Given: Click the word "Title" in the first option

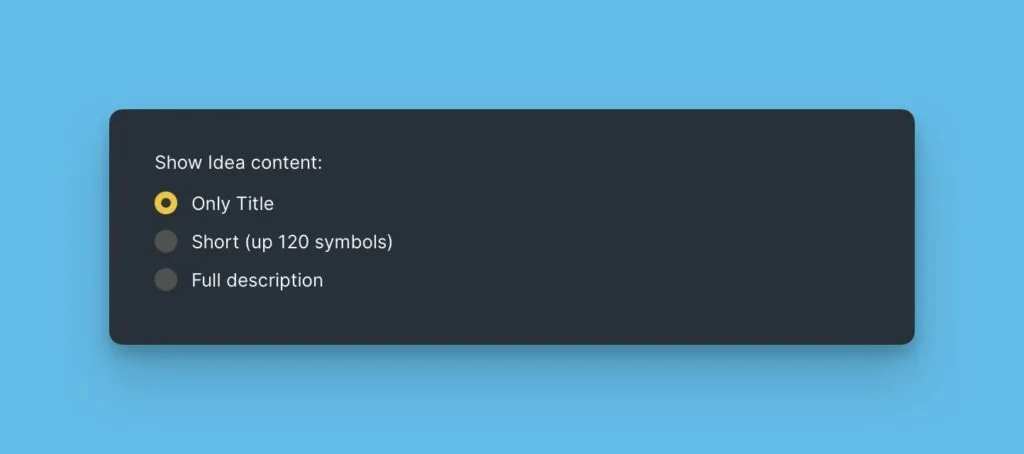Looking at the screenshot, I should (x=254, y=204).
